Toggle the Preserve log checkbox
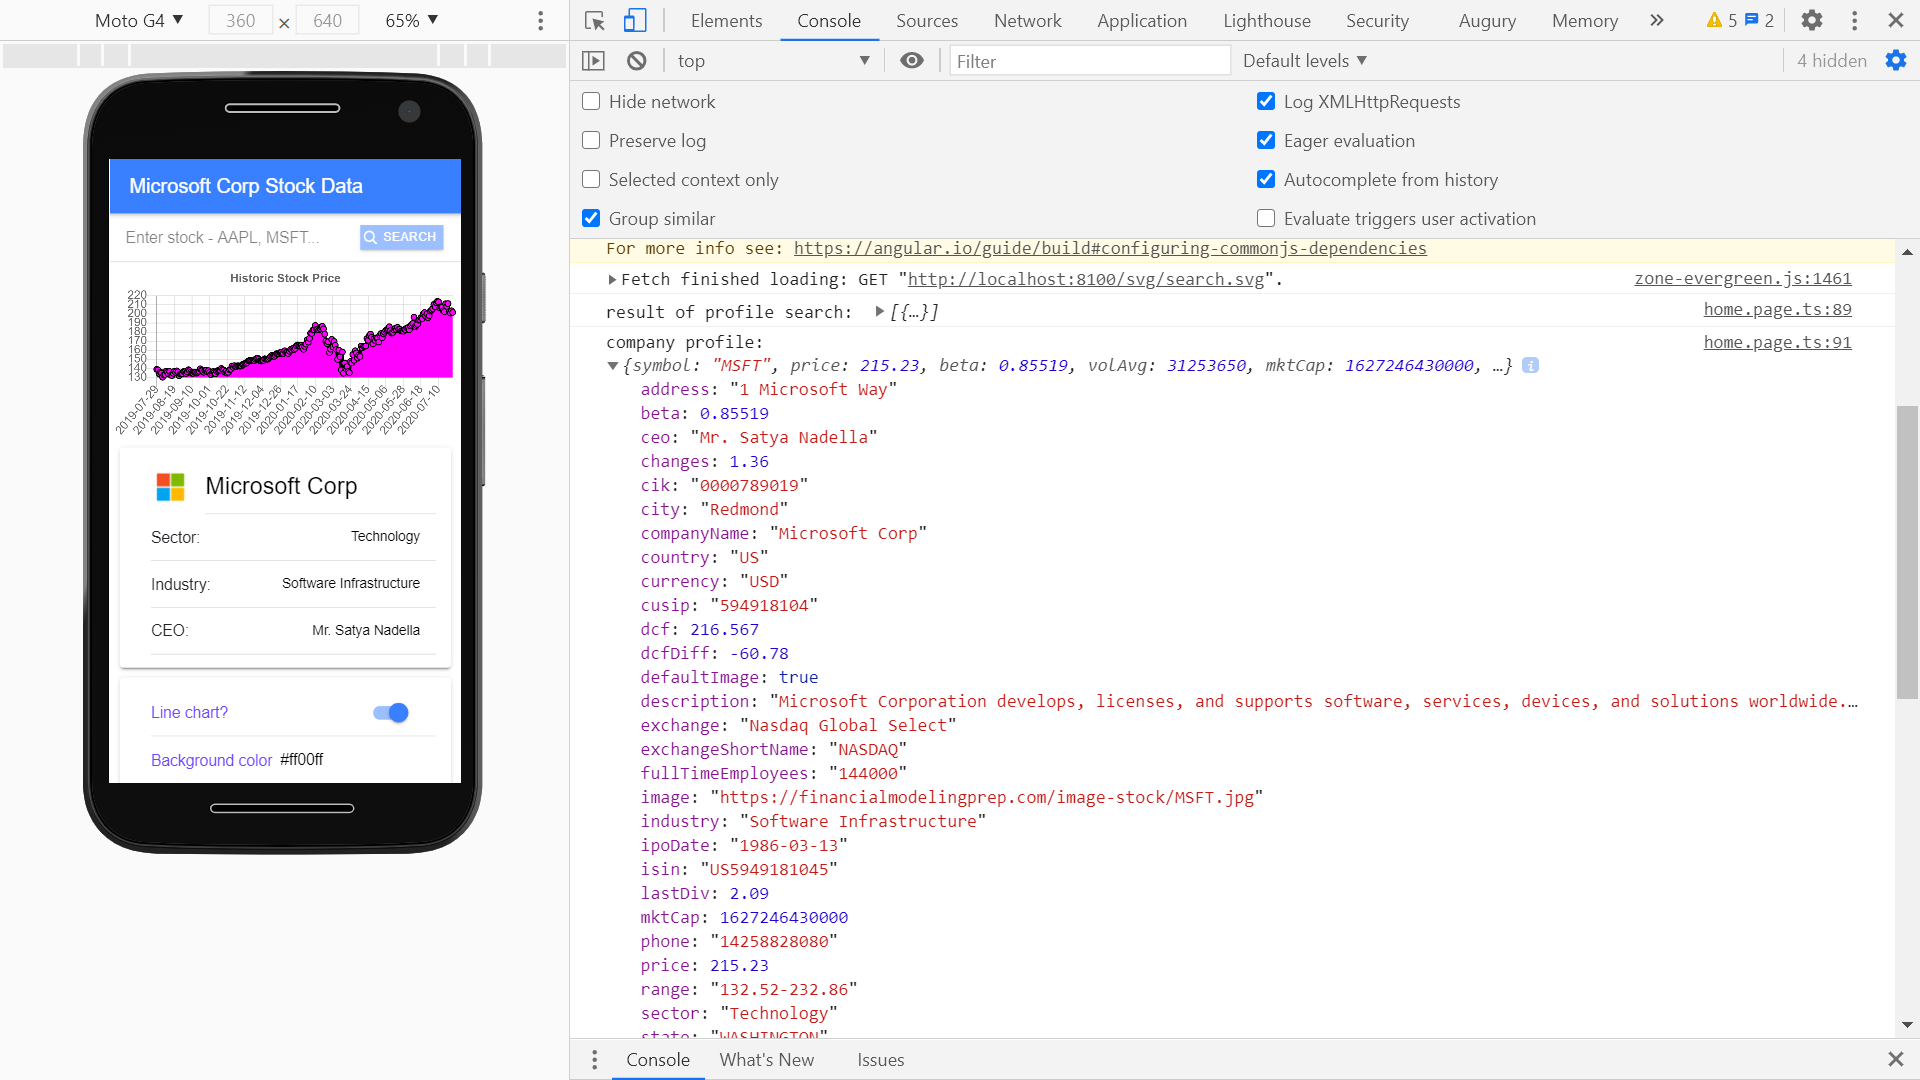 [x=592, y=140]
